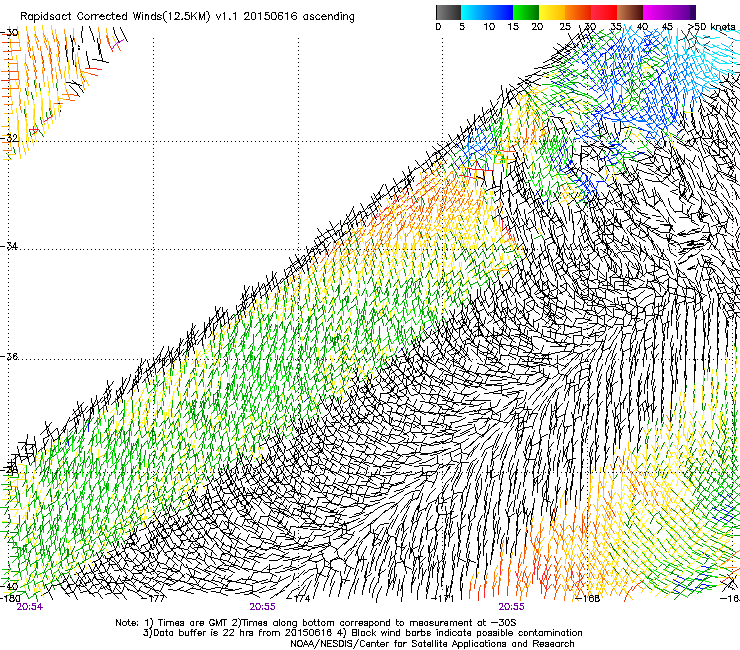The width and height of the screenshot is (740, 650).
Task: Click the '25' legend scale label
Action: click(565, 26)
